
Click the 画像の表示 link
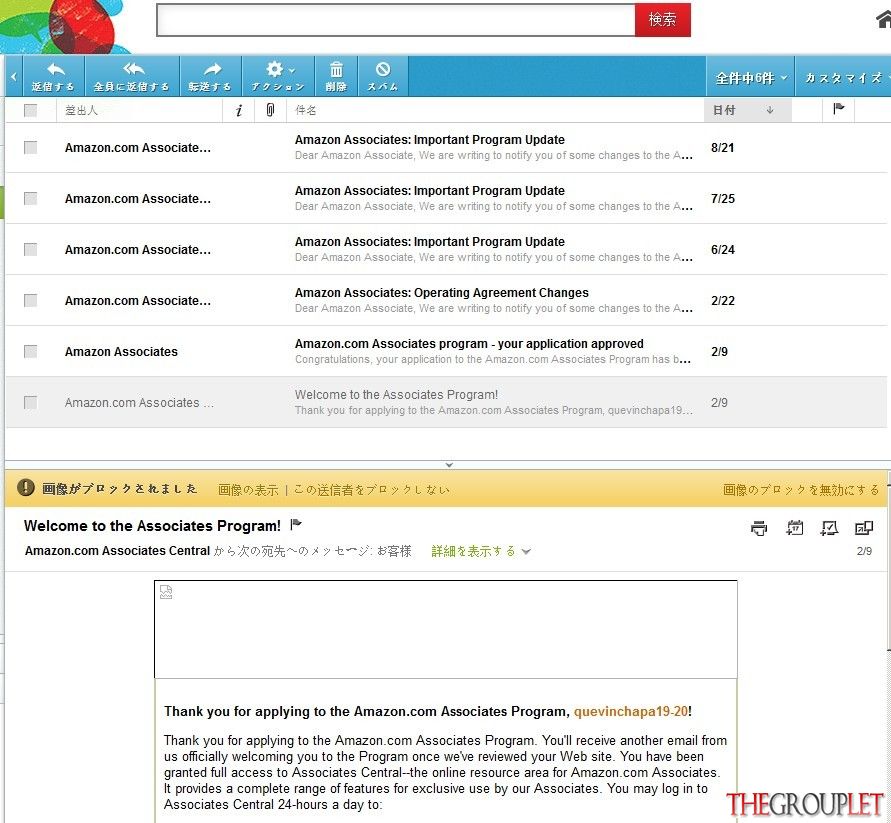click(x=248, y=490)
